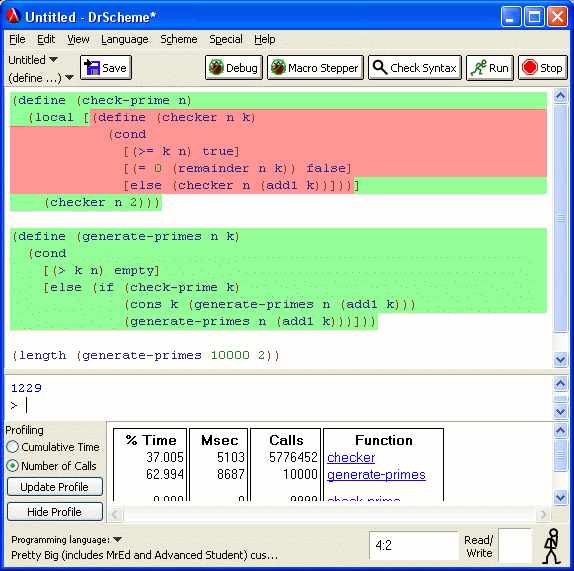Click the profile pane scroll up arrow

[x=560, y=430]
